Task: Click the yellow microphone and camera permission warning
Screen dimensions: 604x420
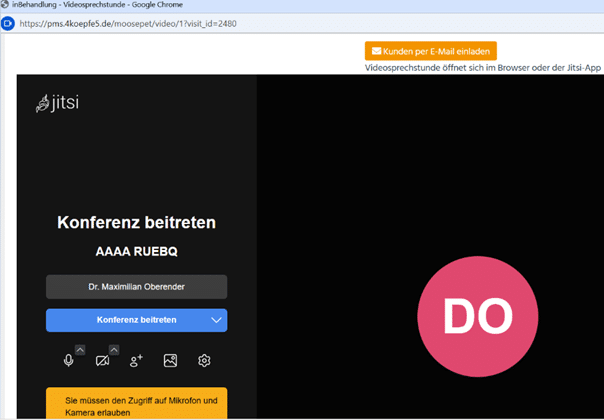Action: pyautogui.click(x=136, y=404)
